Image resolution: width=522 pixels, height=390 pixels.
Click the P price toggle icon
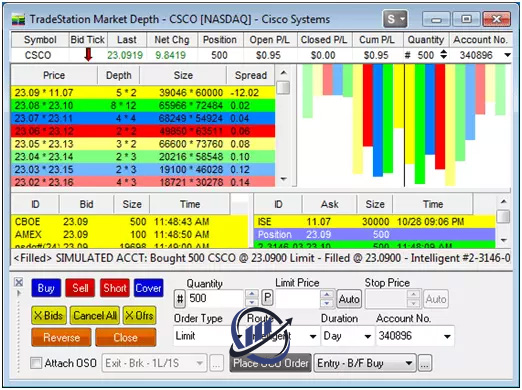[x=267, y=297]
